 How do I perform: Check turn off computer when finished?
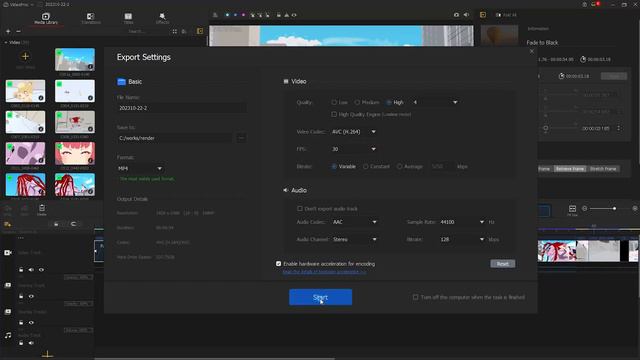(416, 297)
